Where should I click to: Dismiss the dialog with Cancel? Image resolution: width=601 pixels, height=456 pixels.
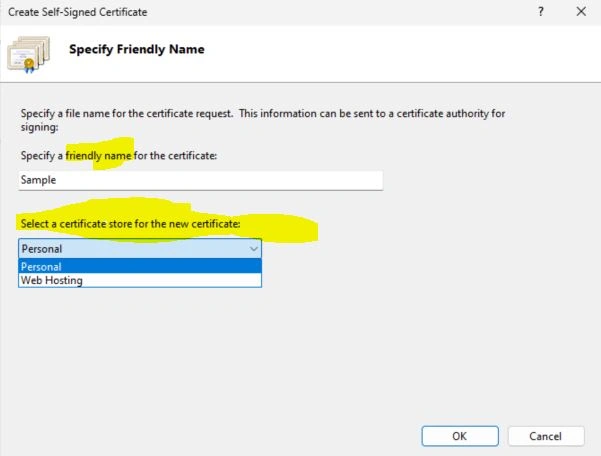[546, 436]
